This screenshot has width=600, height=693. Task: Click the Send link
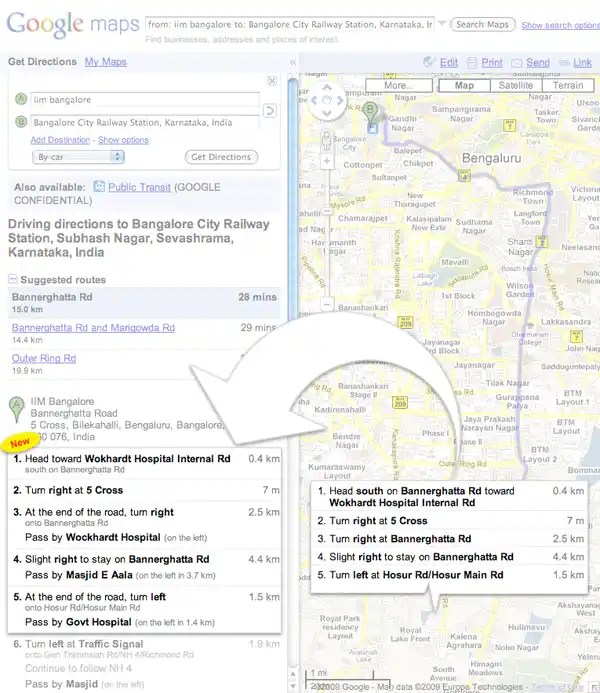538,63
